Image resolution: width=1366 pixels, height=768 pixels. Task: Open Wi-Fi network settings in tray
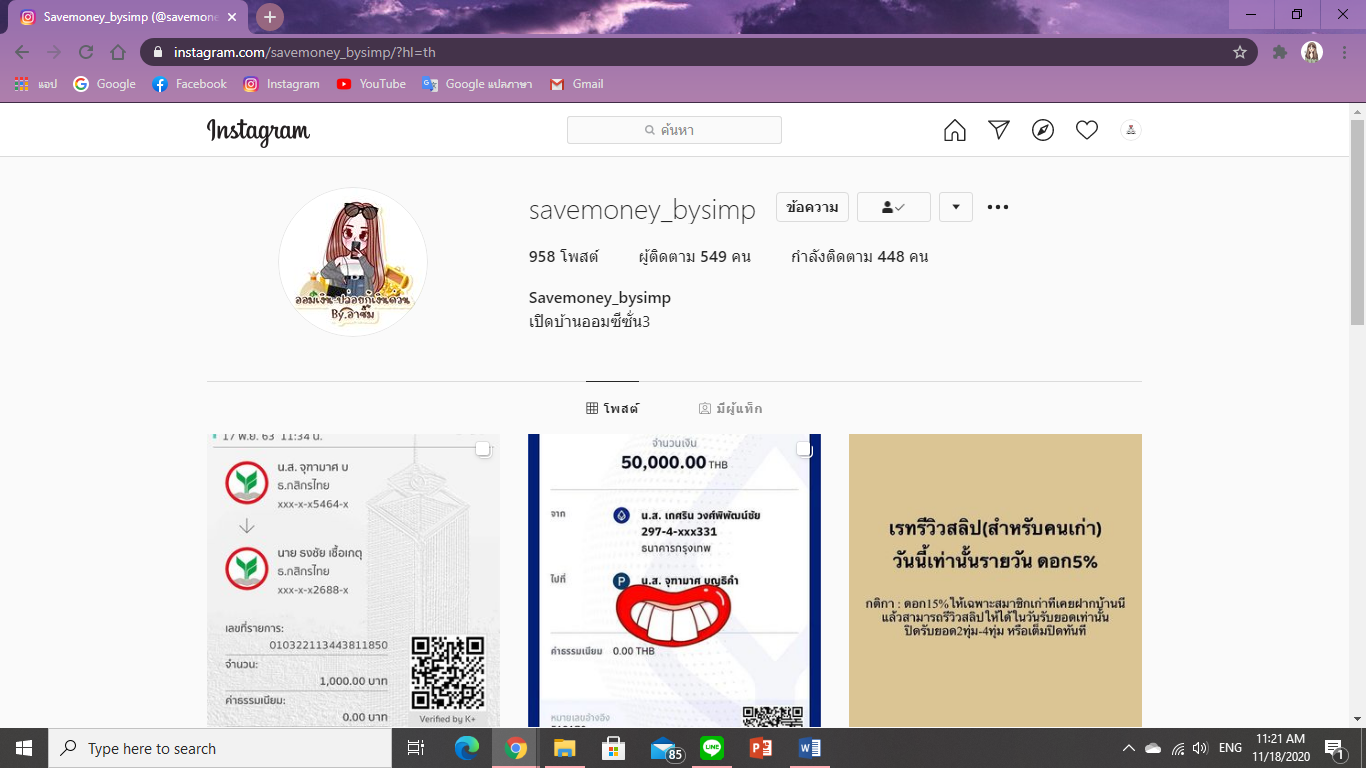pyautogui.click(x=1178, y=748)
